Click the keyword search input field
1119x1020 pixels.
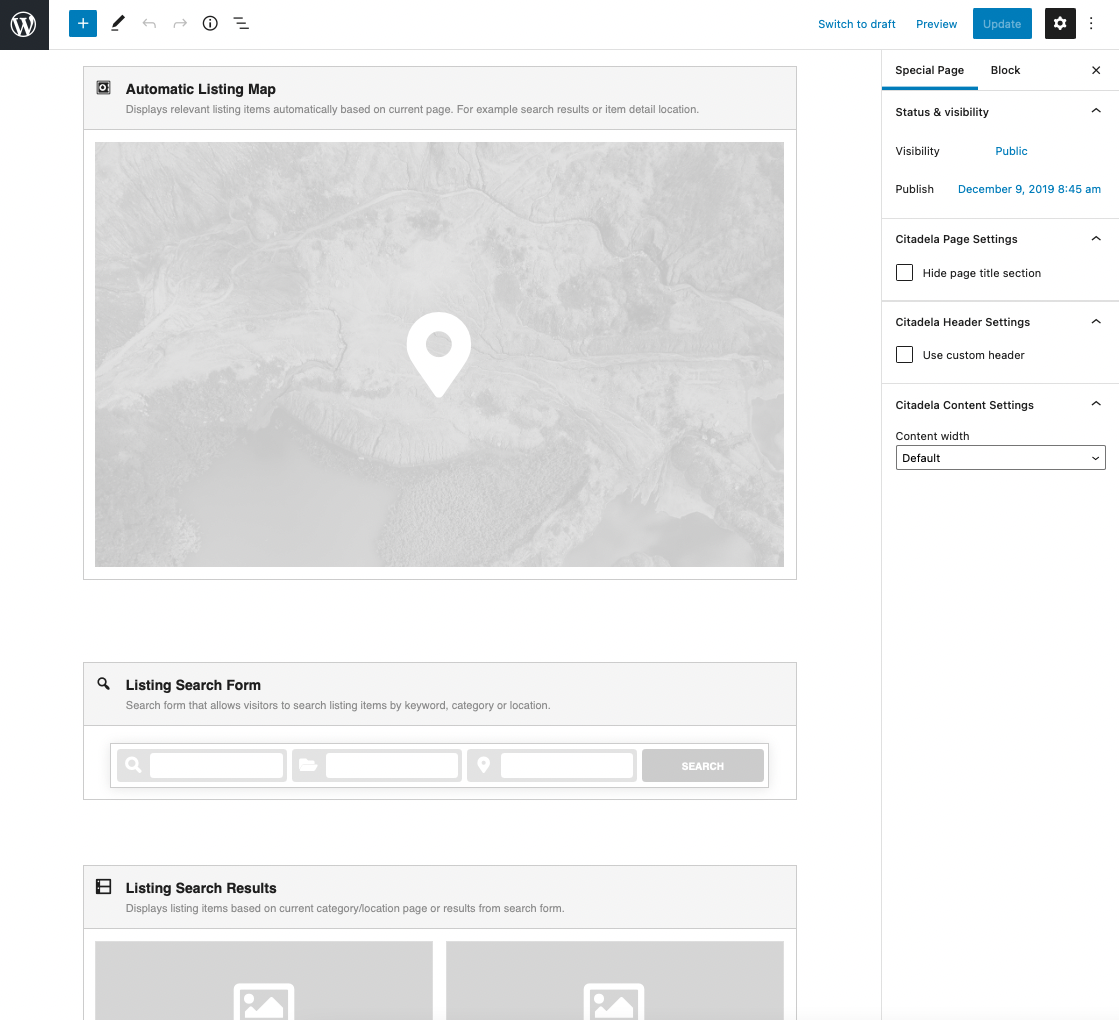(x=216, y=766)
